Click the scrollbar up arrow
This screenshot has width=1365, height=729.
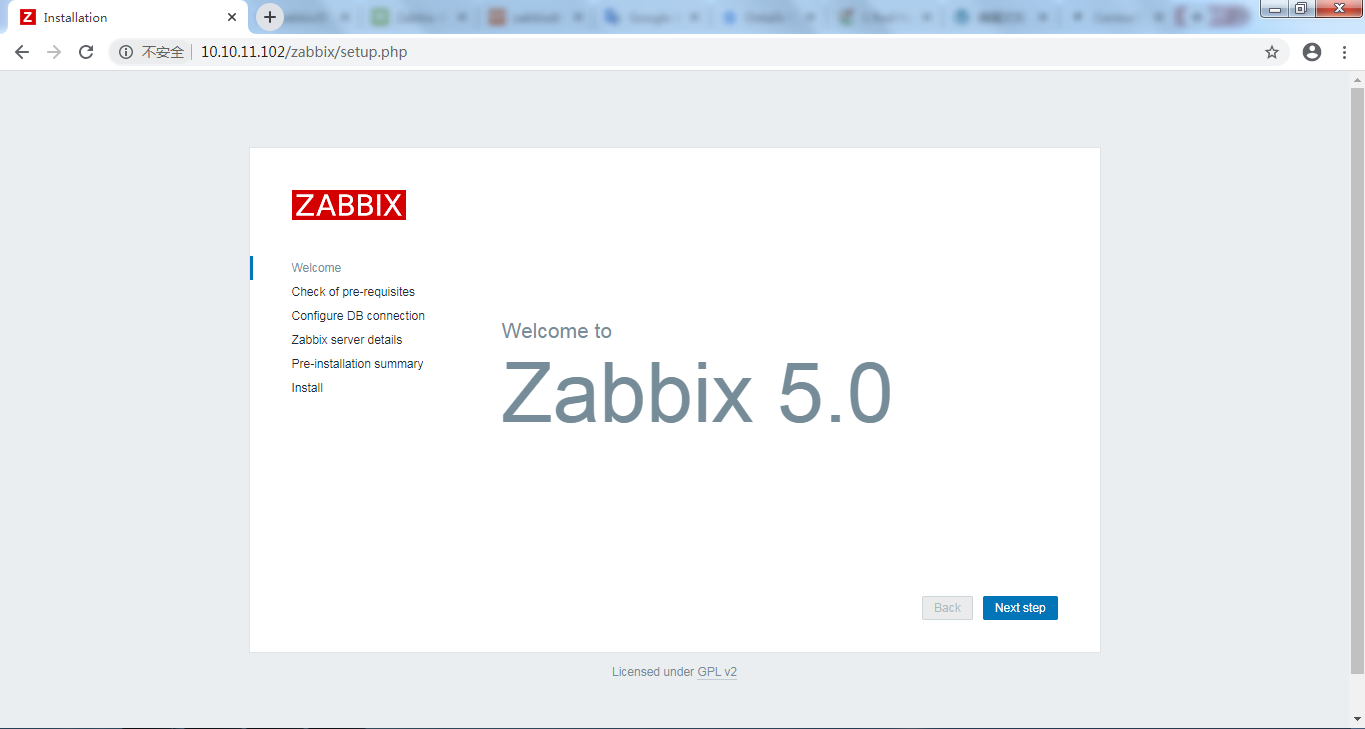(1357, 79)
